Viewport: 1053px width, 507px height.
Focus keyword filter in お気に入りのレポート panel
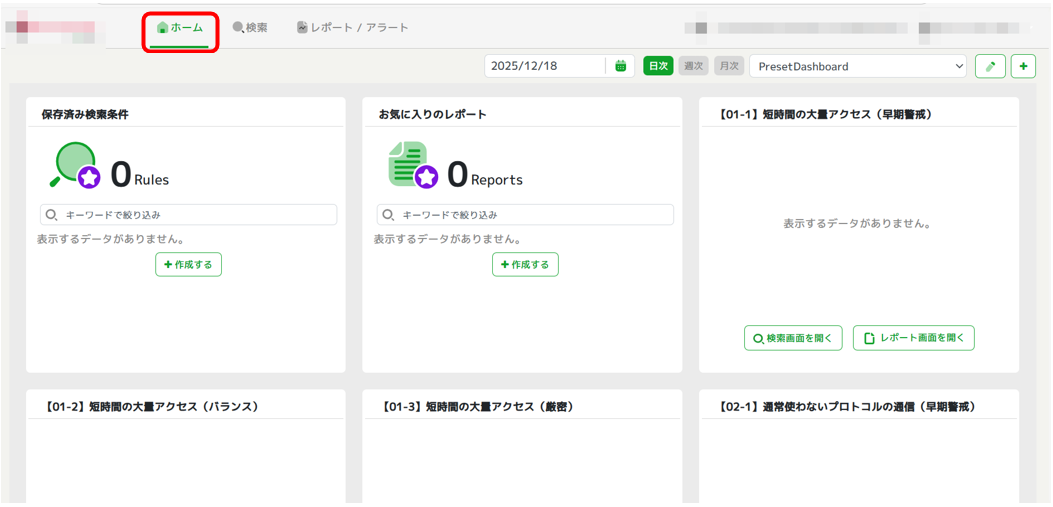(x=525, y=215)
